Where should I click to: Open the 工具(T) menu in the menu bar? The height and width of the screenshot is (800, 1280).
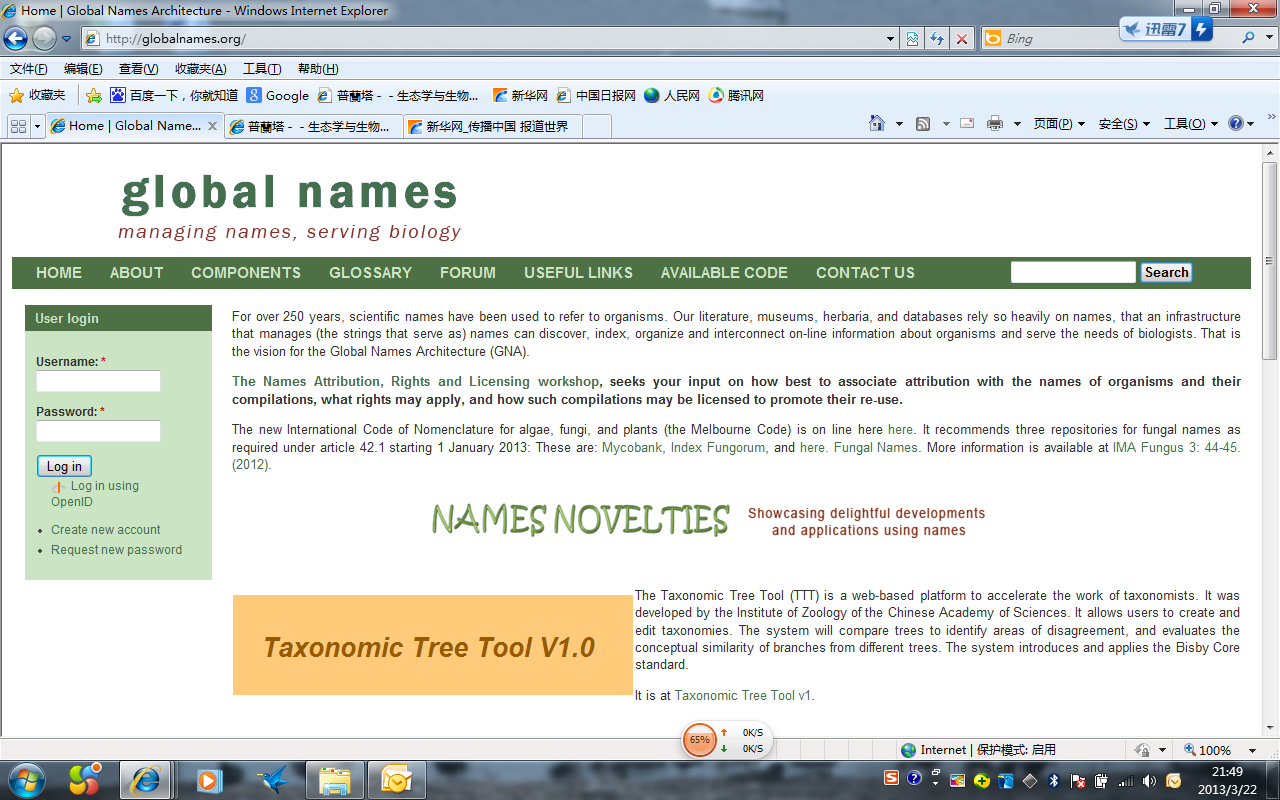coord(262,69)
